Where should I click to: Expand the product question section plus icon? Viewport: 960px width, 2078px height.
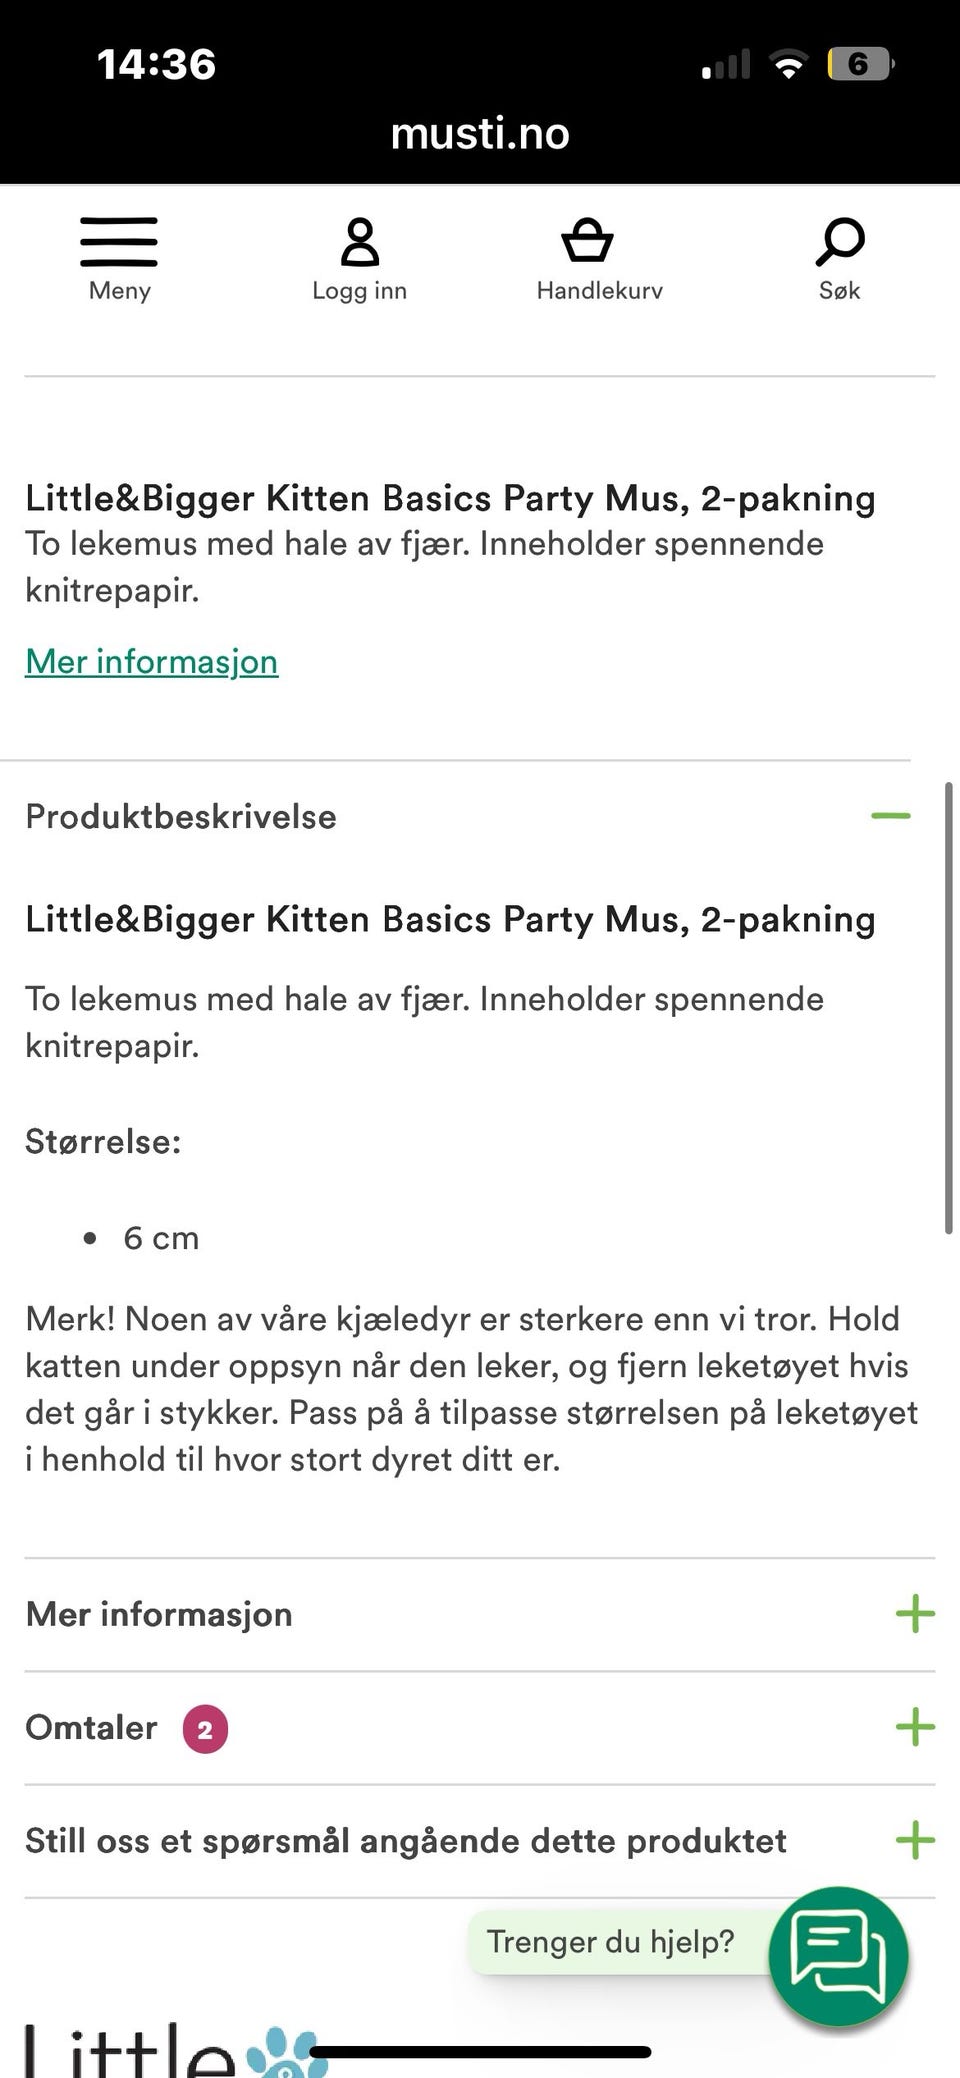914,1840
